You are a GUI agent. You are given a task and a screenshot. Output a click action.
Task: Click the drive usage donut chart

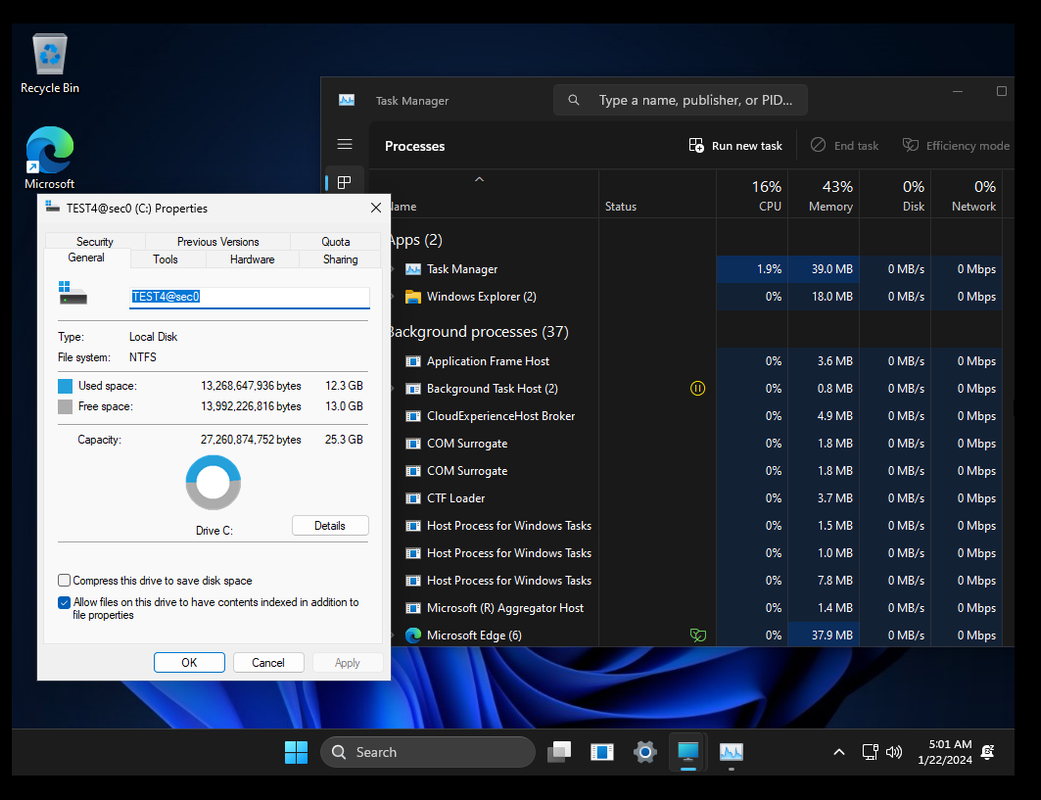[x=213, y=483]
